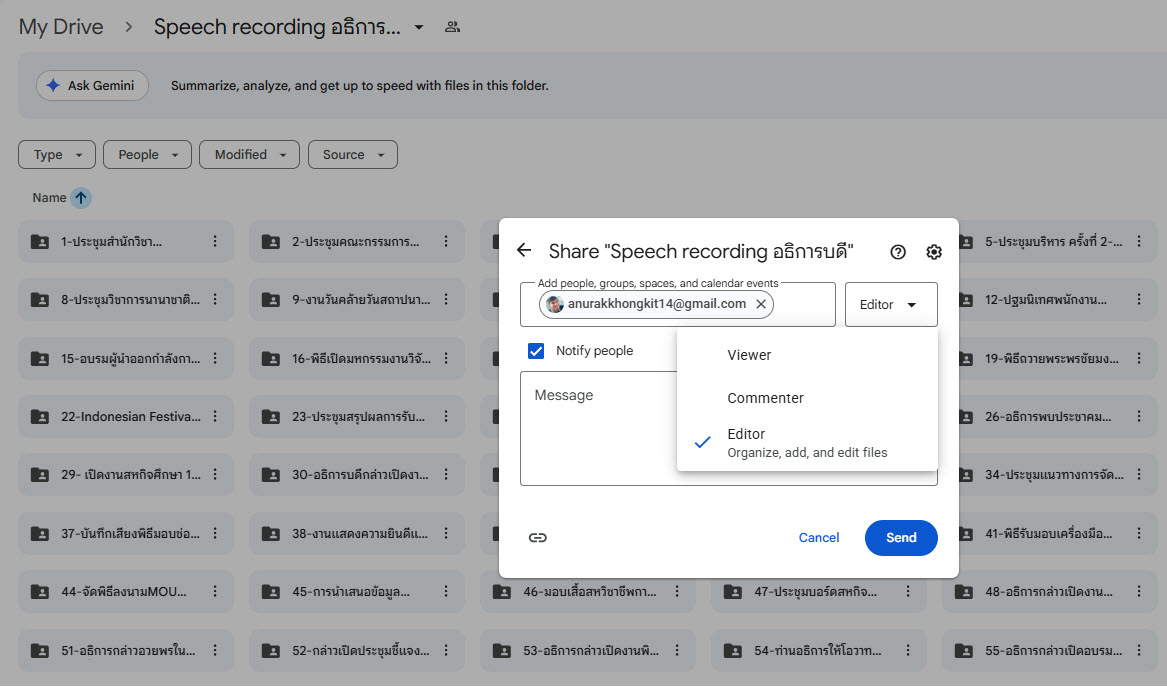Open more options for 1-ประชุมสำนักวิชา folder

tap(215, 241)
